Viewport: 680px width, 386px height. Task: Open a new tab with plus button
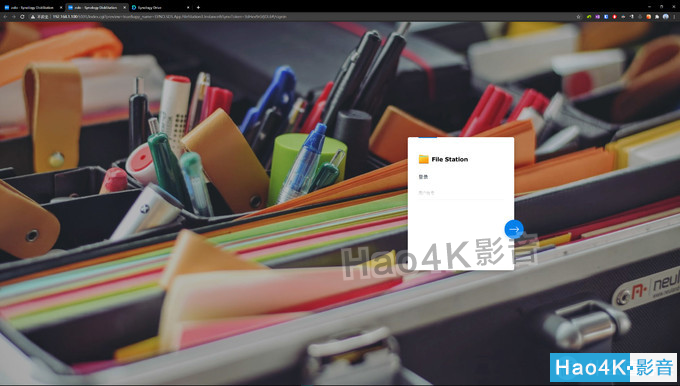point(198,7)
